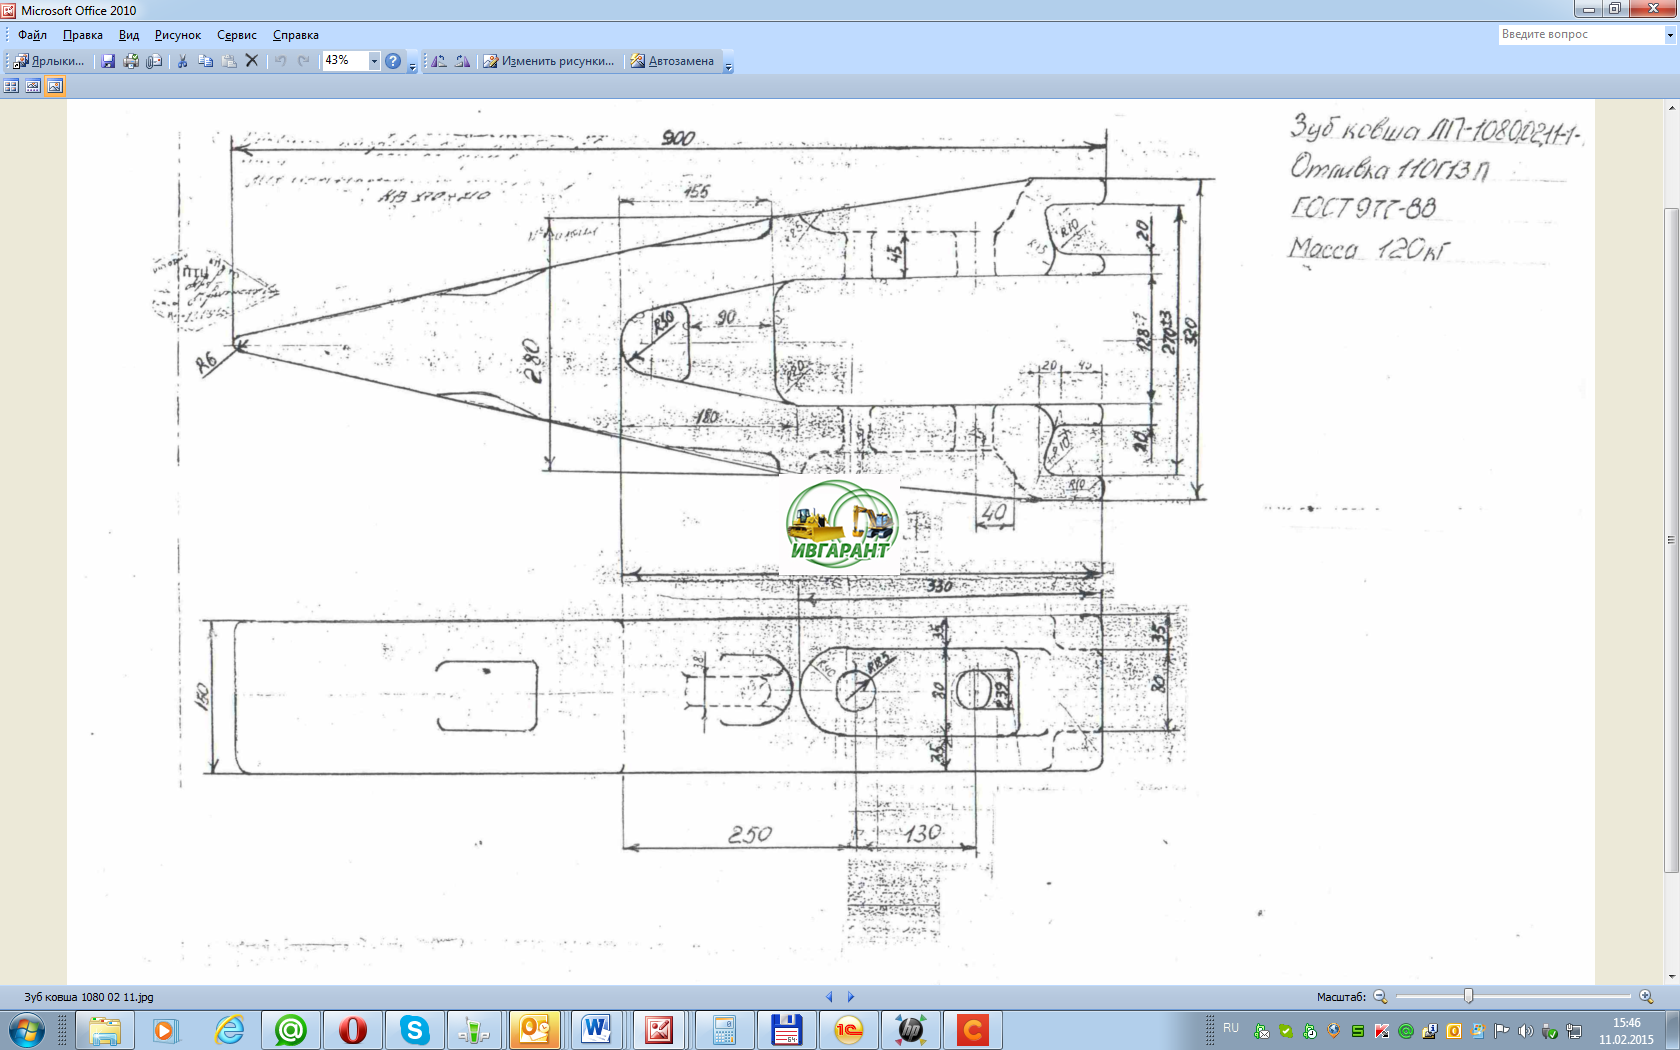Image resolution: width=1680 pixels, height=1050 pixels.
Task: Click the RU language indicator
Action: [1231, 1028]
